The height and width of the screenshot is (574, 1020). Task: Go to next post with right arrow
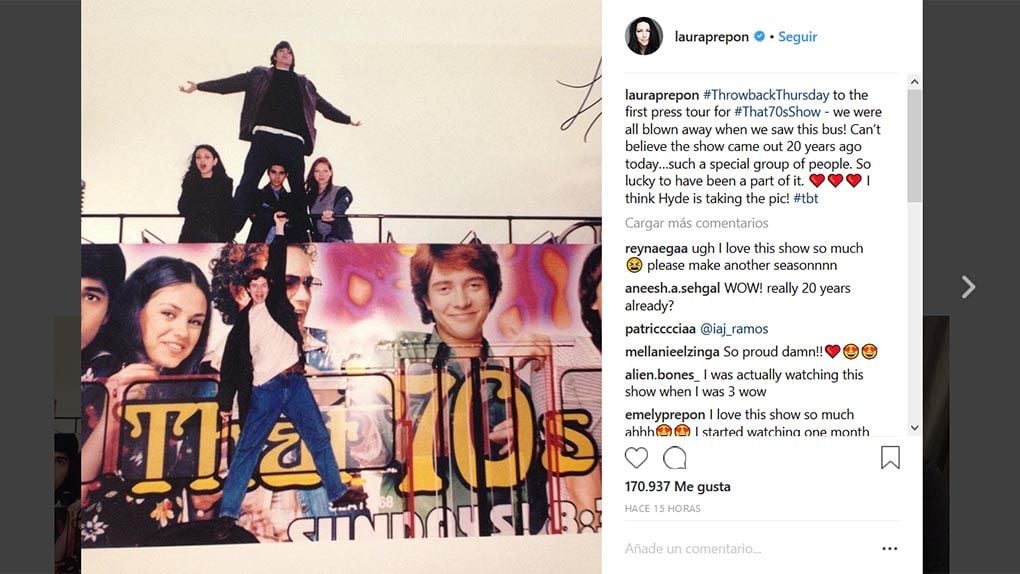click(x=968, y=288)
